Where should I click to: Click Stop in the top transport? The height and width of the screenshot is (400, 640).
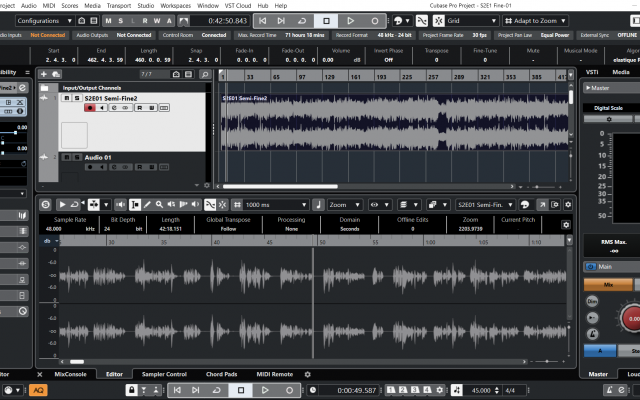click(326, 21)
